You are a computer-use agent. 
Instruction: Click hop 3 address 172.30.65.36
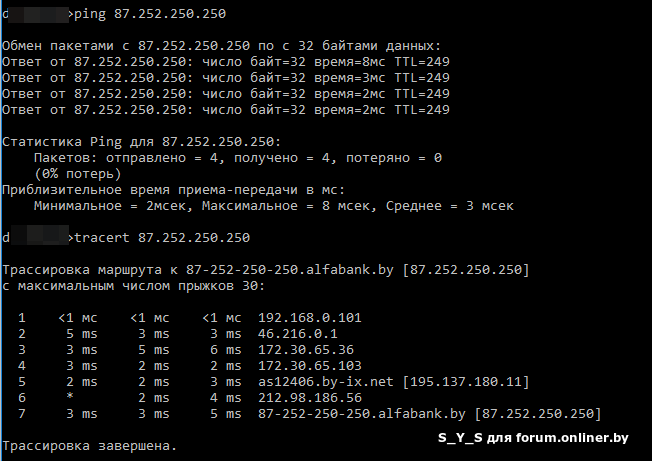[304, 350]
